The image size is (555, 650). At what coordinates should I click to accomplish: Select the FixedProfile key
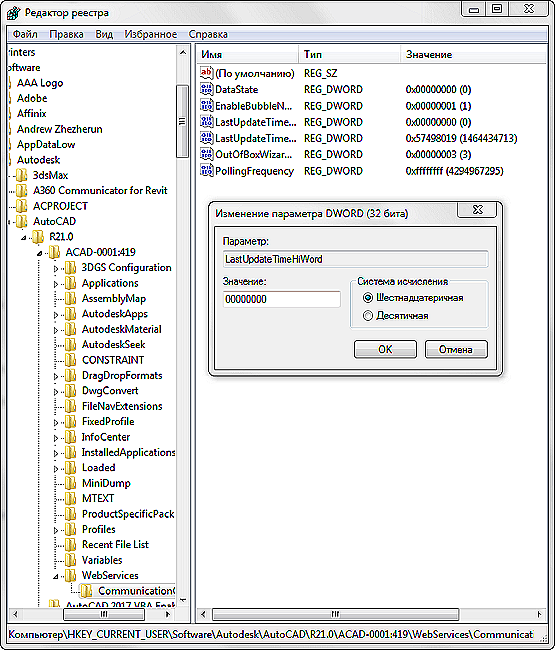[108, 422]
